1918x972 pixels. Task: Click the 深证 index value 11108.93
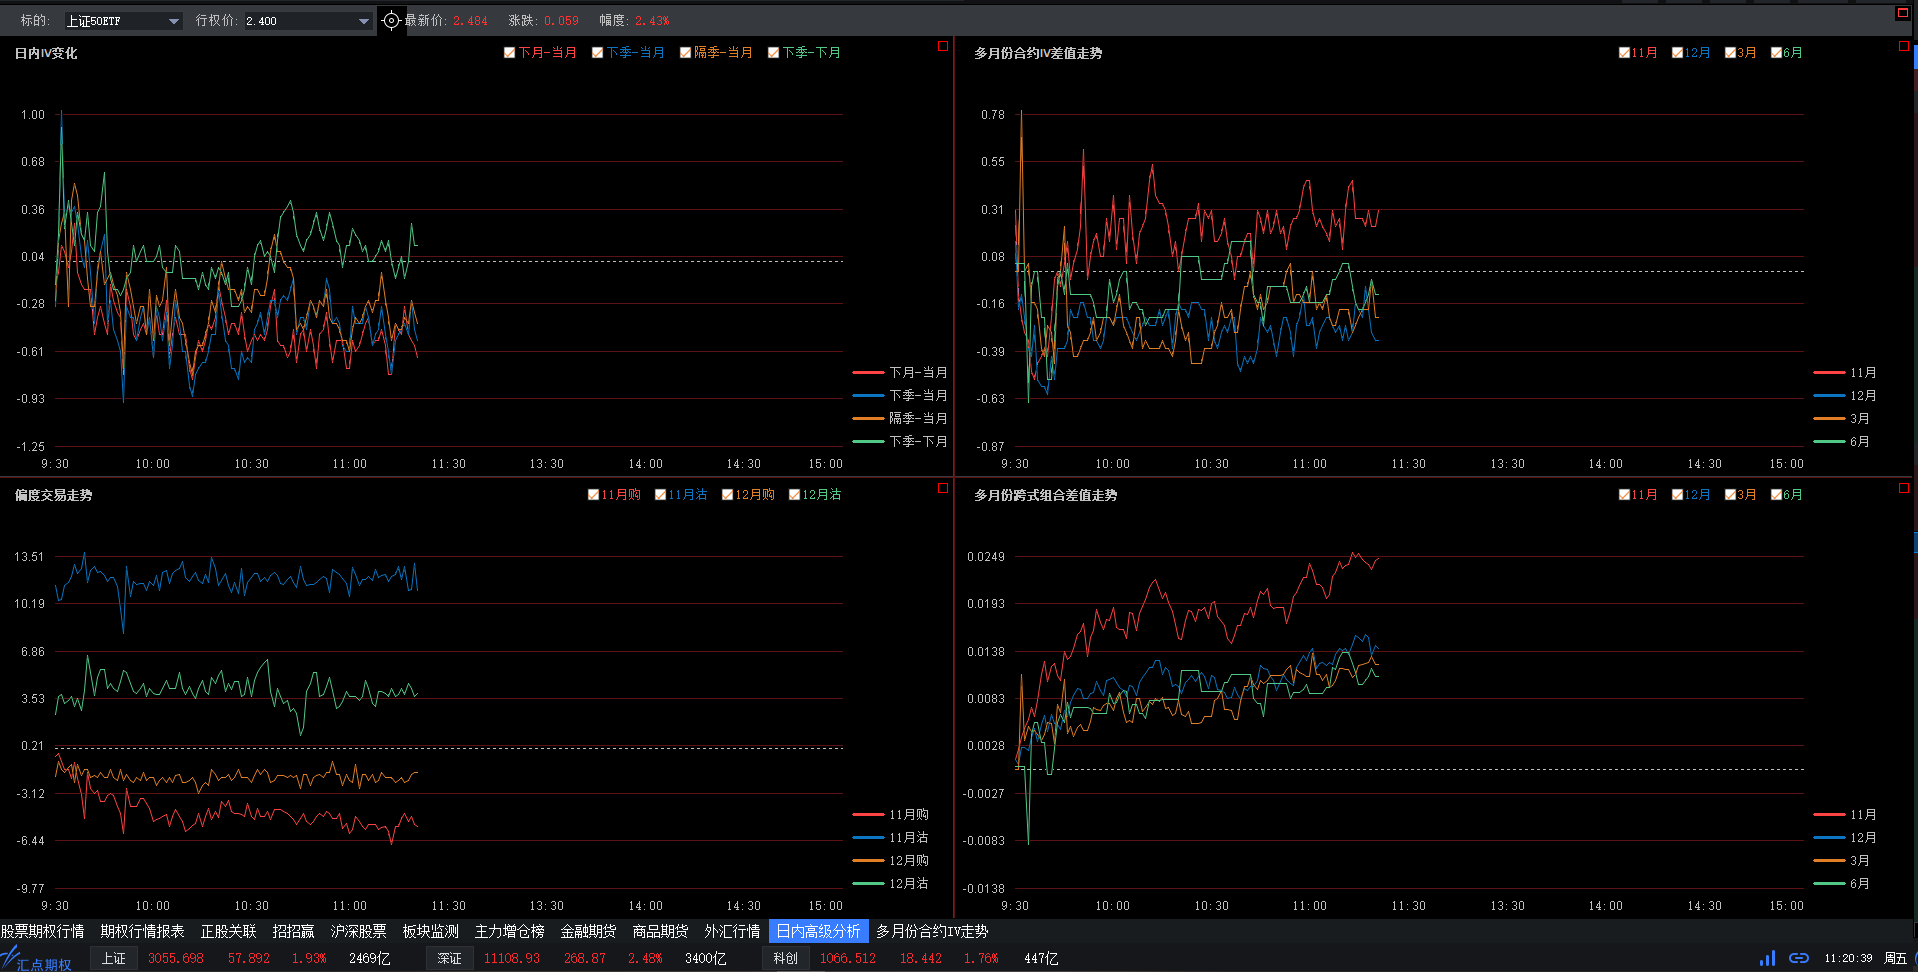pyautogui.click(x=512, y=958)
